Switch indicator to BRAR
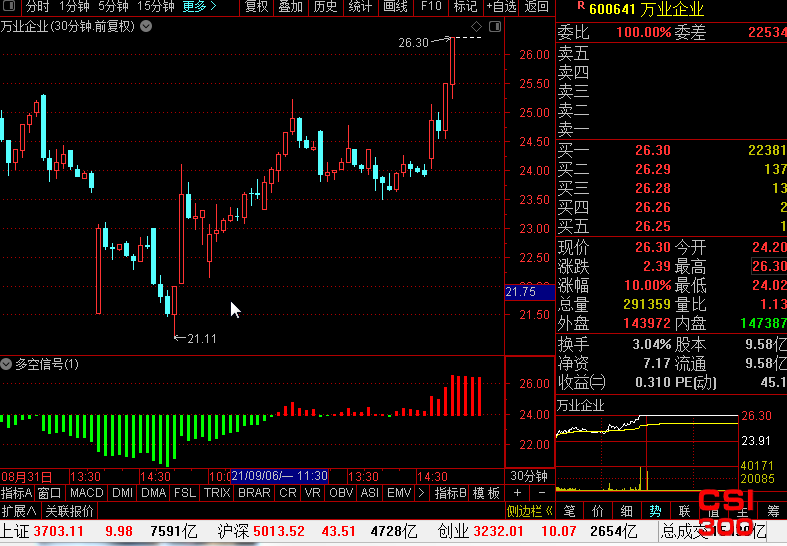The image size is (787, 546). [x=254, y=493]
